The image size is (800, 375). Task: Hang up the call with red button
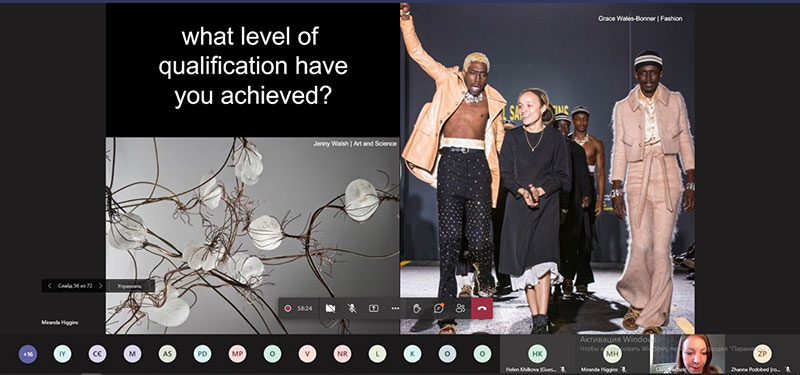482,308
